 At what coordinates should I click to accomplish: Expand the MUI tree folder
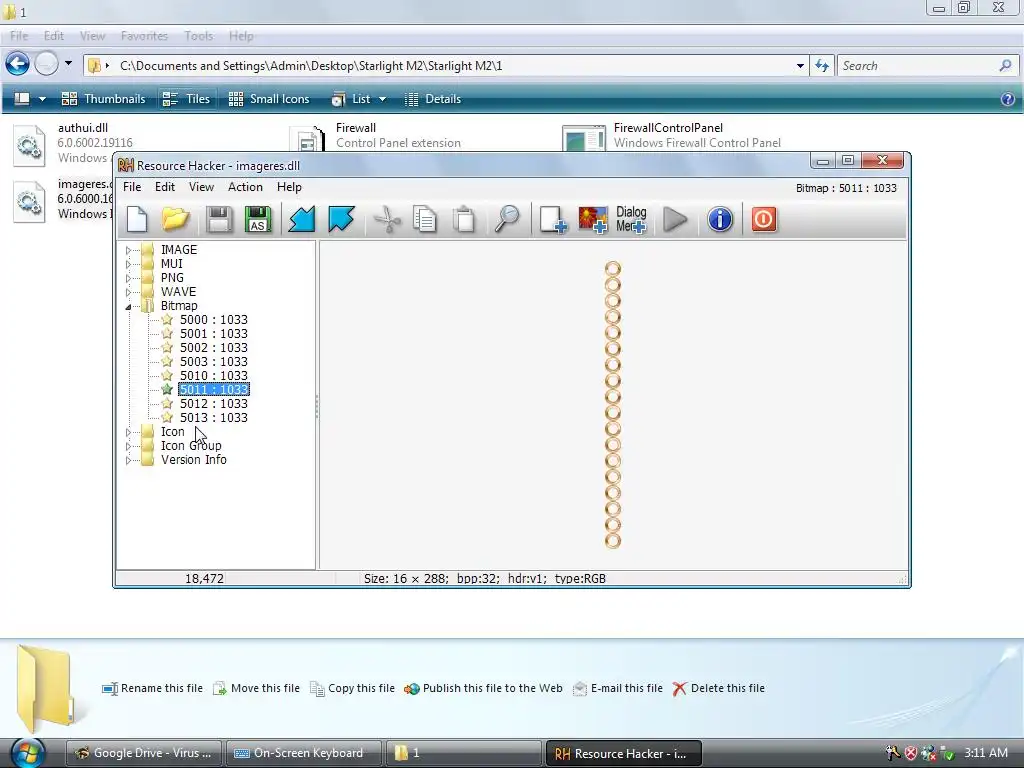128,264
